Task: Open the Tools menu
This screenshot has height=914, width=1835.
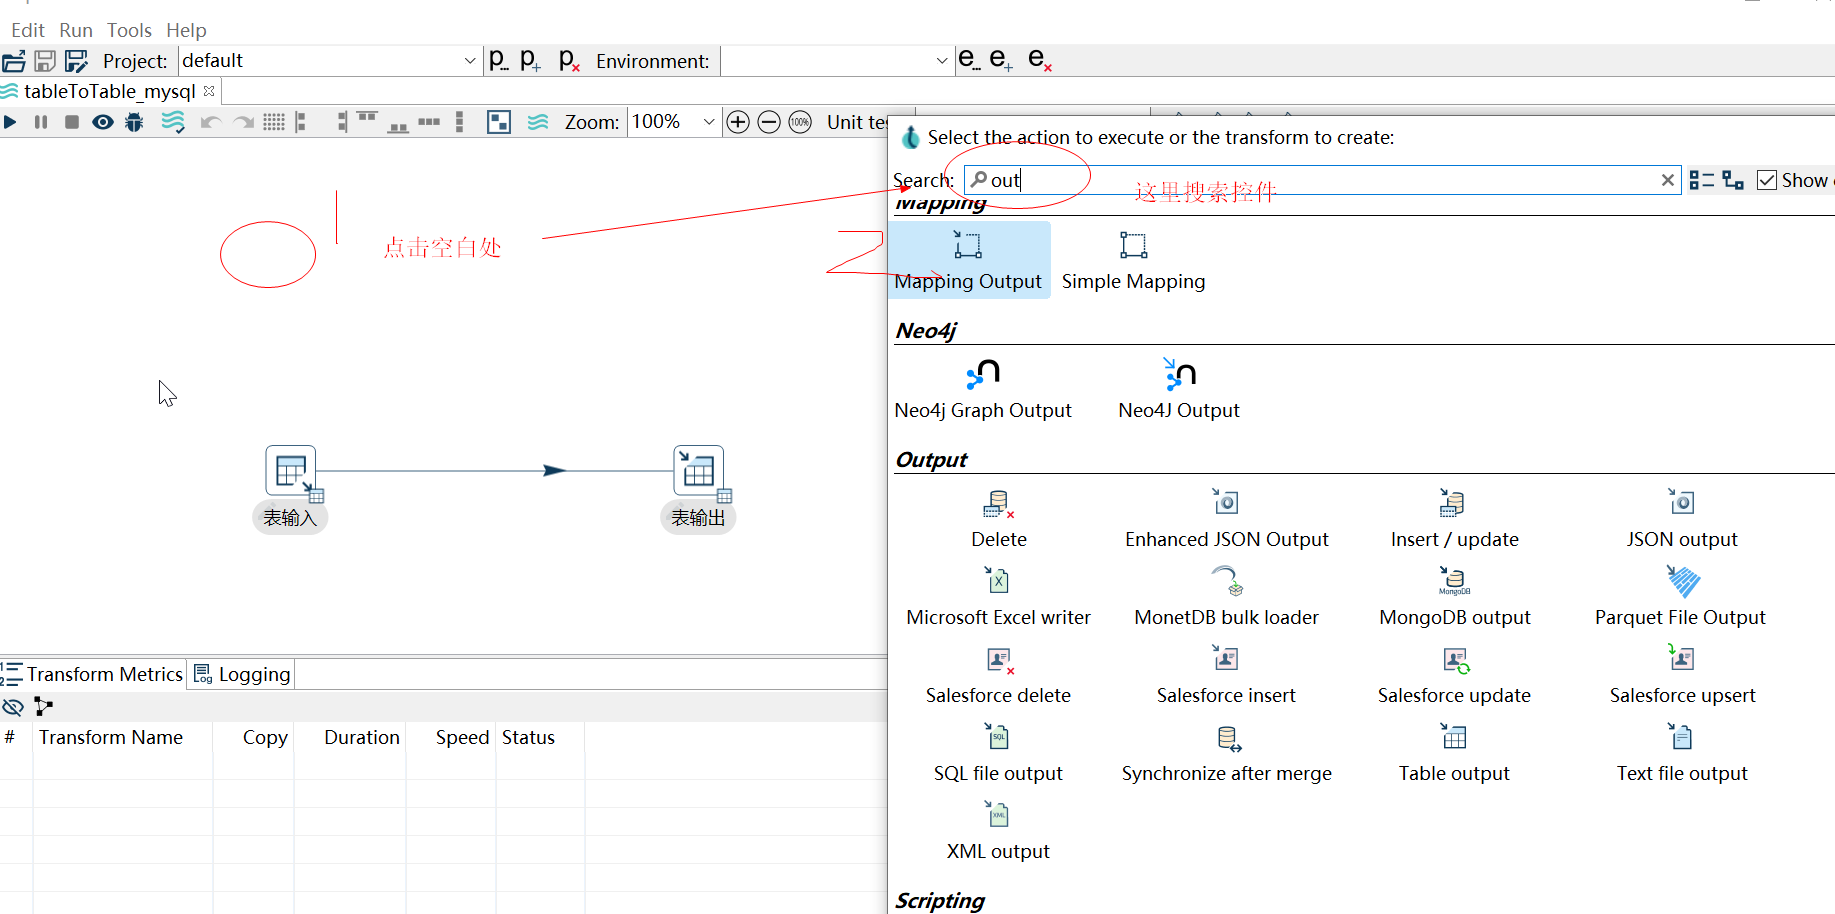Action: (x=129, y=30)
